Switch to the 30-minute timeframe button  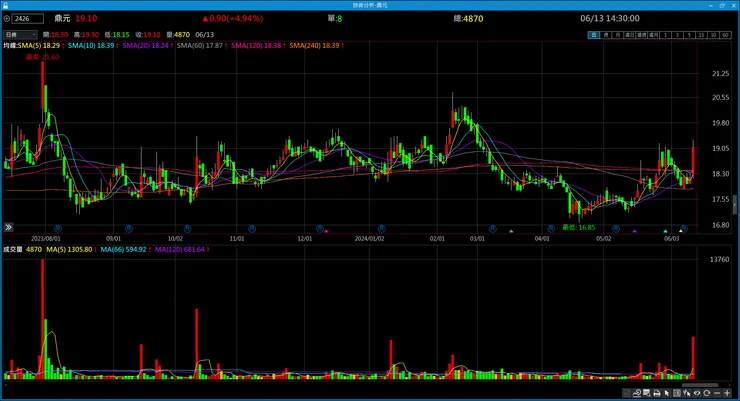pyautogui.click(x=713, y=35)
